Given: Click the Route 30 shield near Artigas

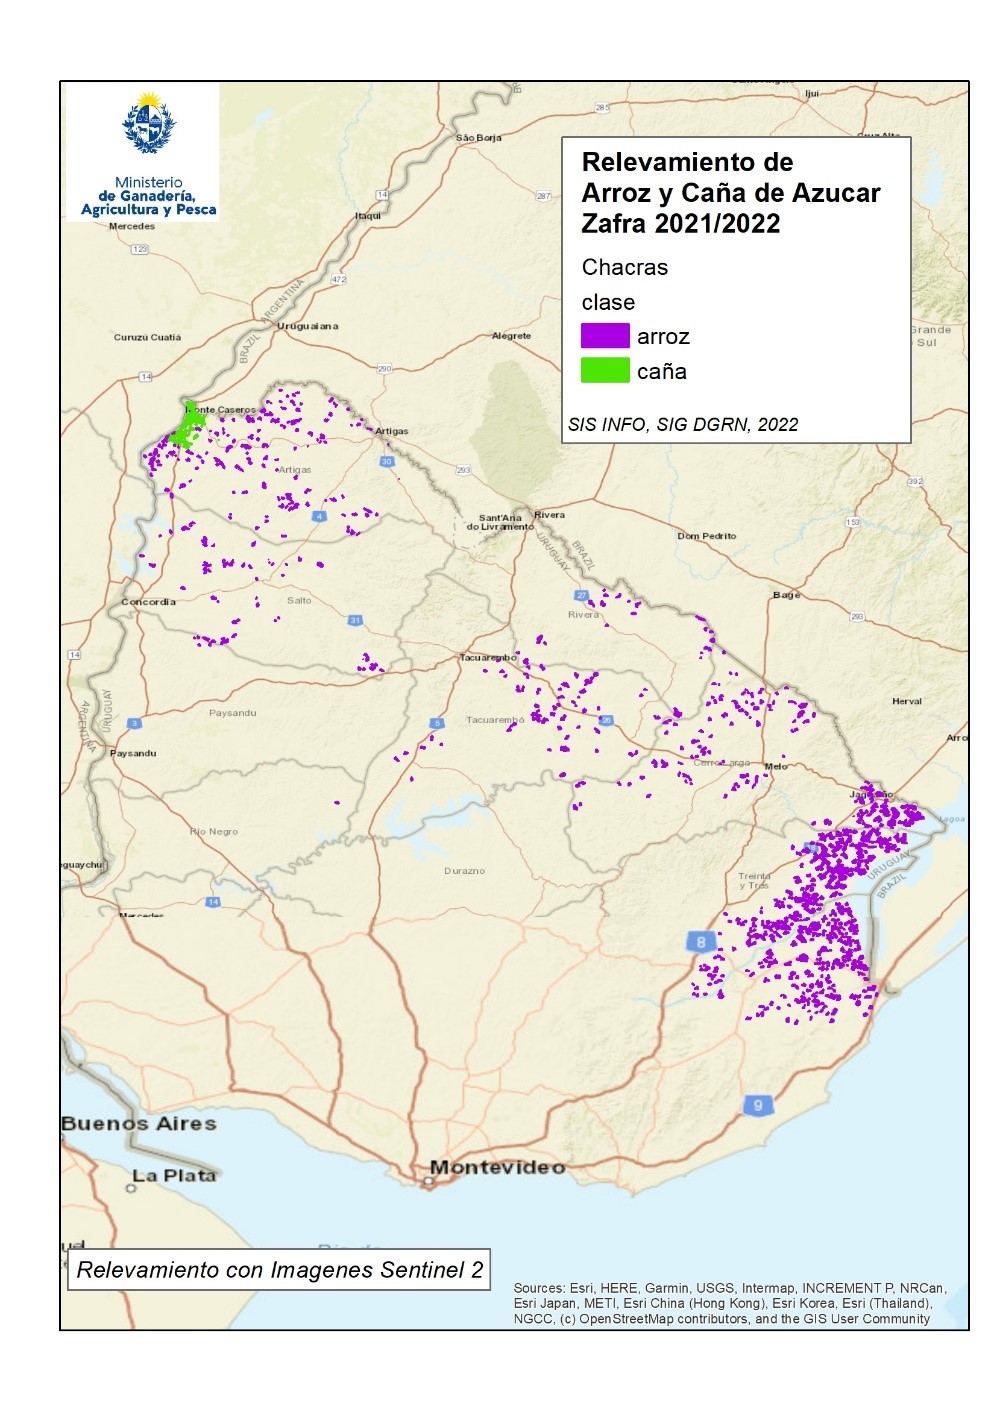Looking at the screenshot, I should [389, 461].
